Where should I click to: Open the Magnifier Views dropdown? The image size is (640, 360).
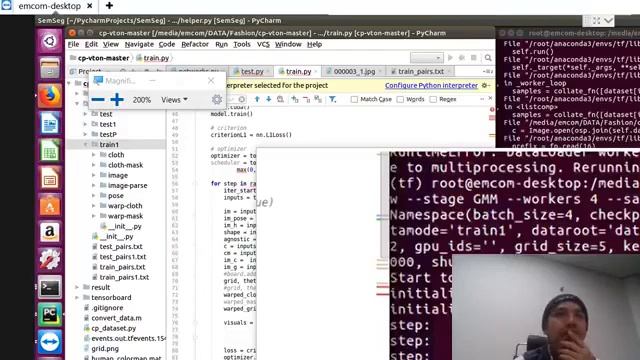point(174,100)
